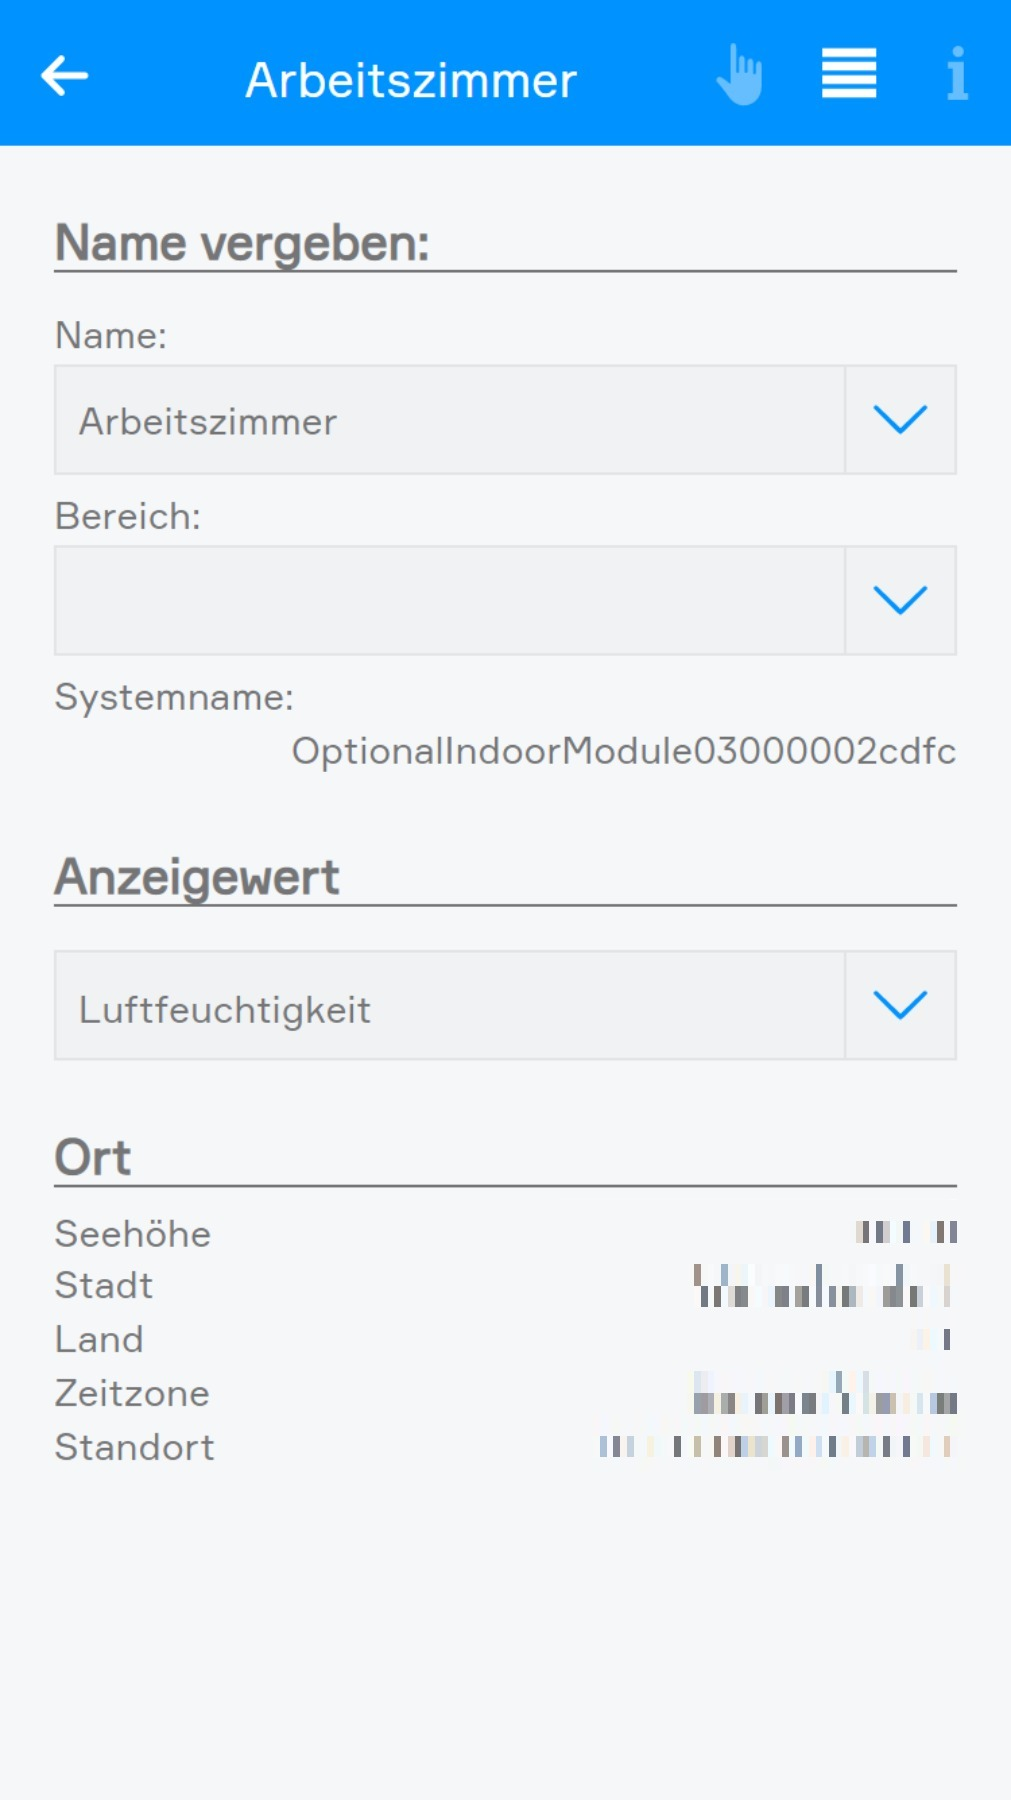Screen dimensions: 1011x1800
Task: Focus the empty Bereich input field
Action: pos(450,601)
